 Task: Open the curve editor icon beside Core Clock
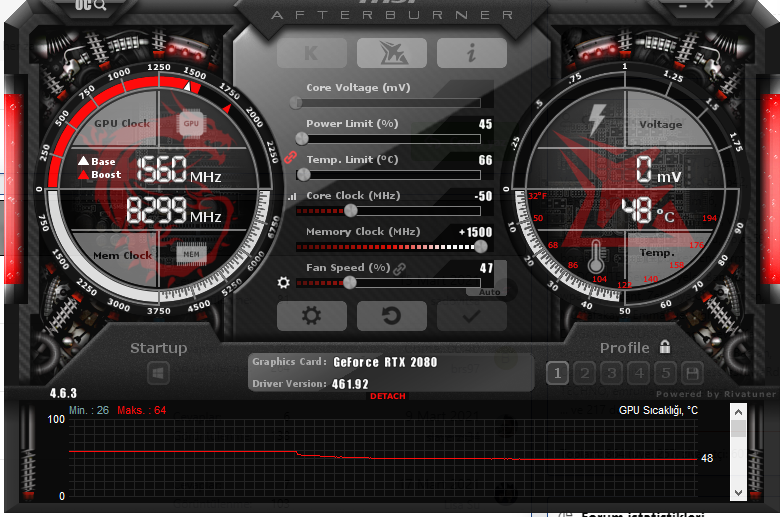(x=292, y=197)
